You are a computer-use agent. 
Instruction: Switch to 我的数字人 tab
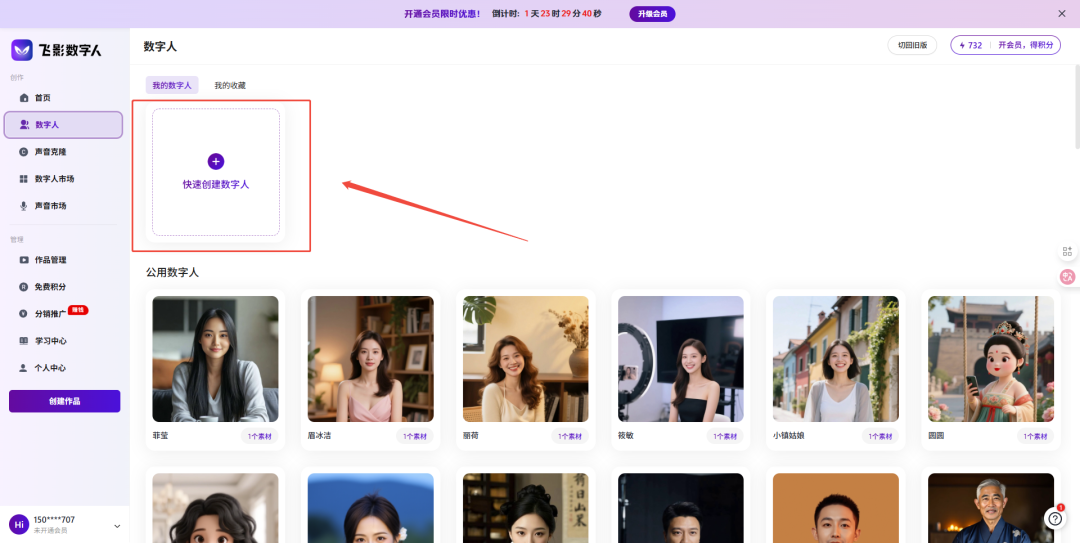[x=172, y=85]
